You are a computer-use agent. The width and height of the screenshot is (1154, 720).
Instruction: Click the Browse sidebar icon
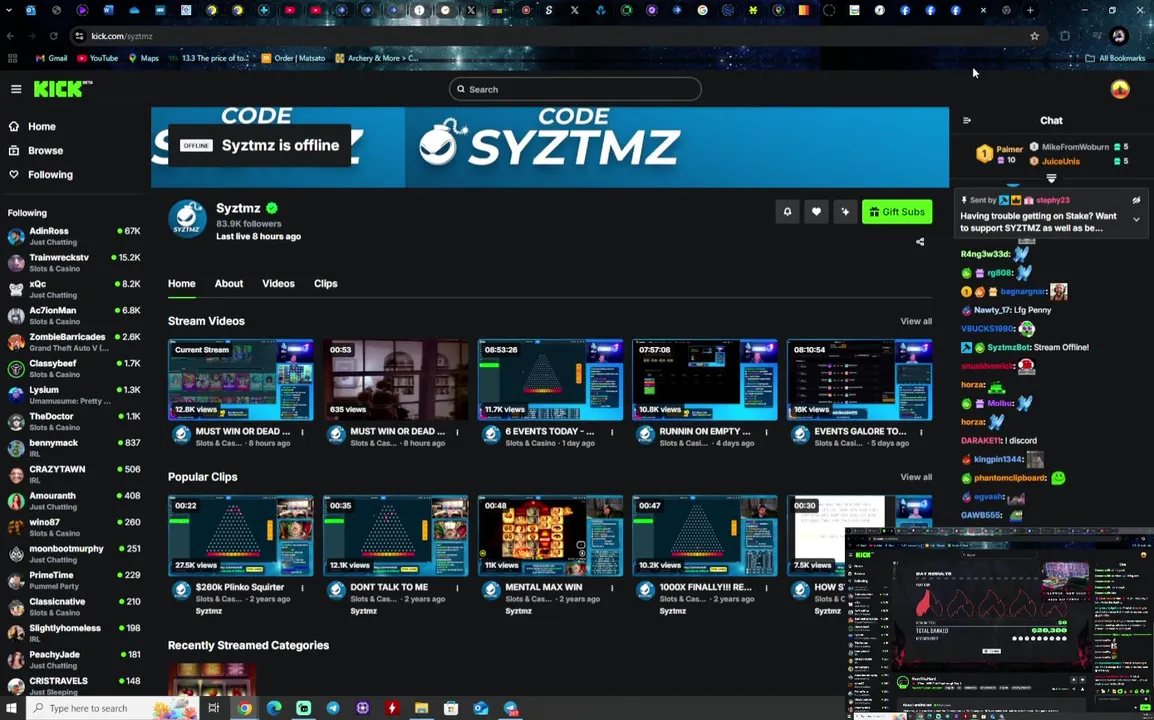pyautogui.click(x=13, y=150)
